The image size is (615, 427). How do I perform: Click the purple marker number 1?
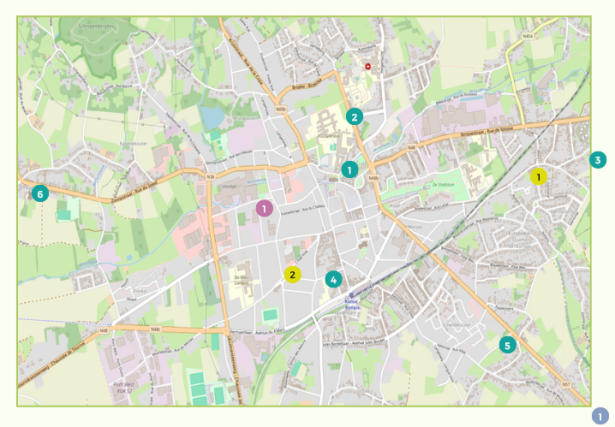click(264, 209)
